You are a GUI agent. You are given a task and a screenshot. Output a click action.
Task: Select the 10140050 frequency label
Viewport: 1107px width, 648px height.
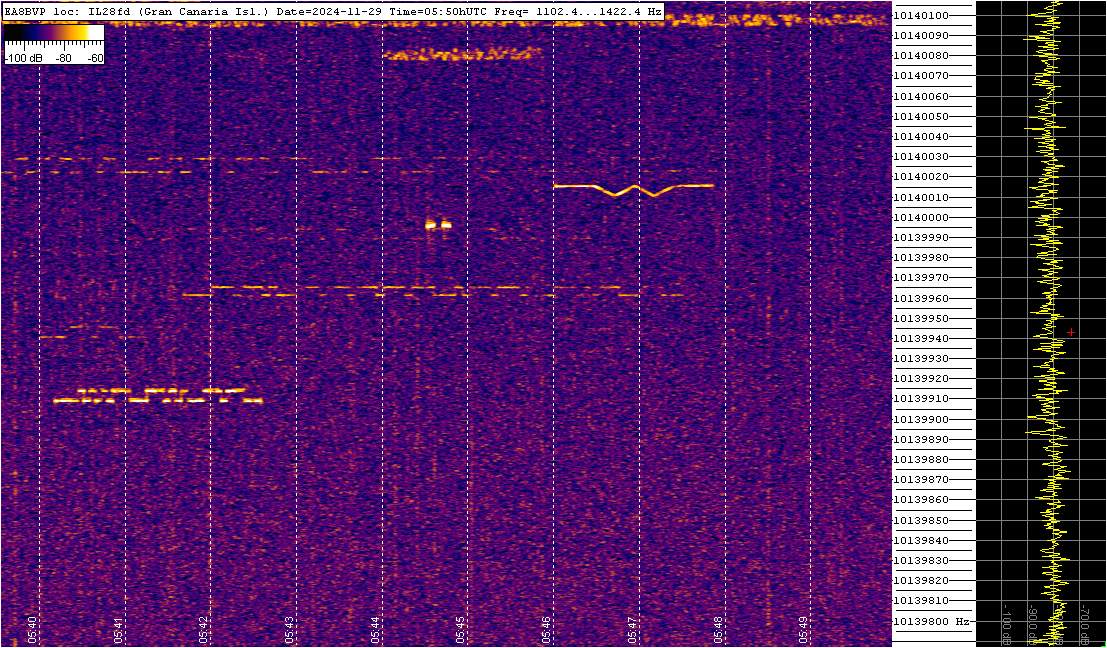tap(920, 116)
